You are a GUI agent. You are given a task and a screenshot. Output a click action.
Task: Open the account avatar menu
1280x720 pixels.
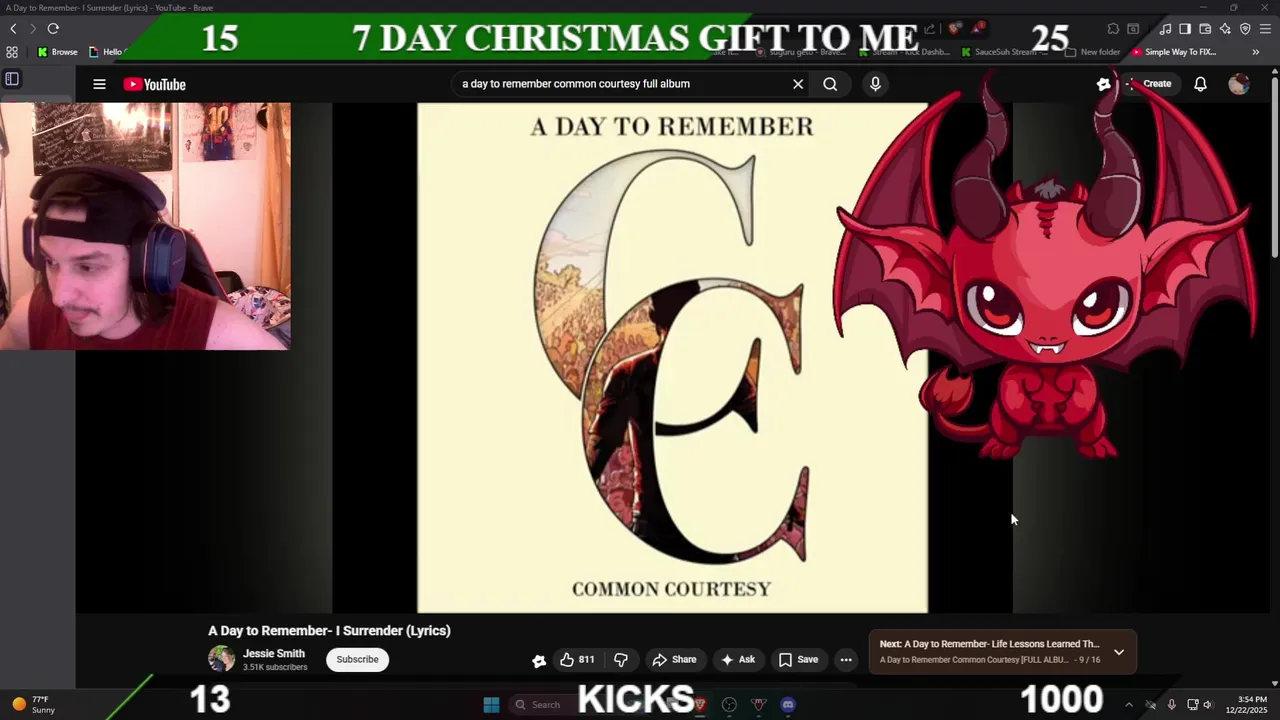1239,84
